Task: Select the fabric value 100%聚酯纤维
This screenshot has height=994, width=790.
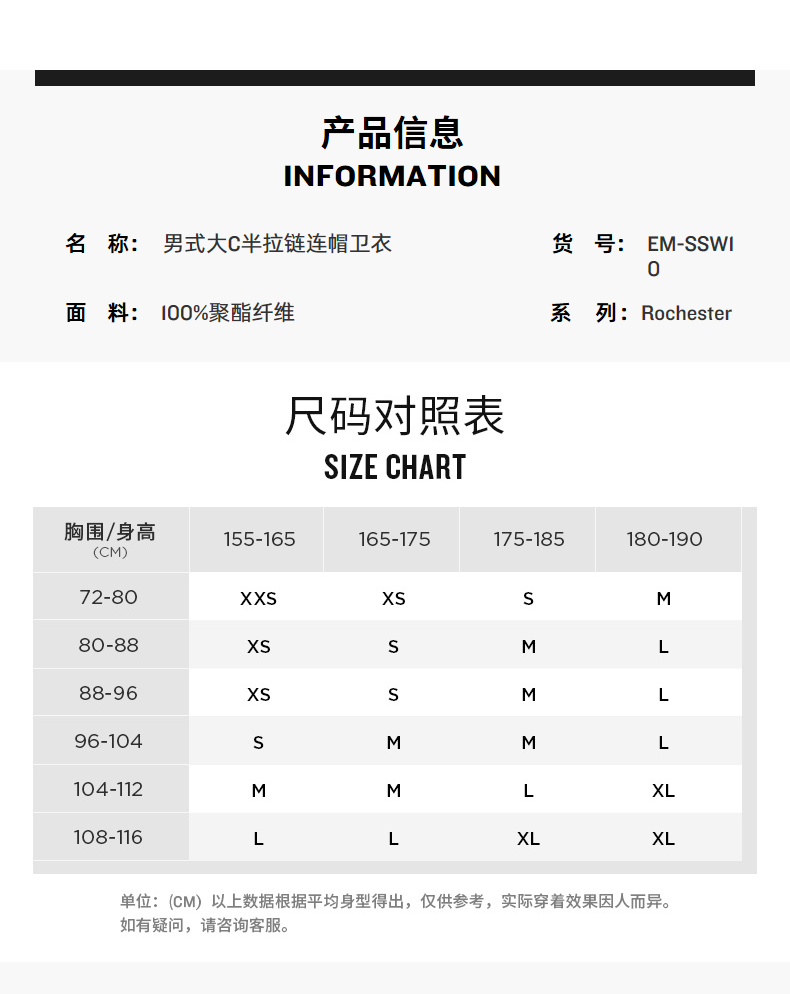Action: pos(228,313)
